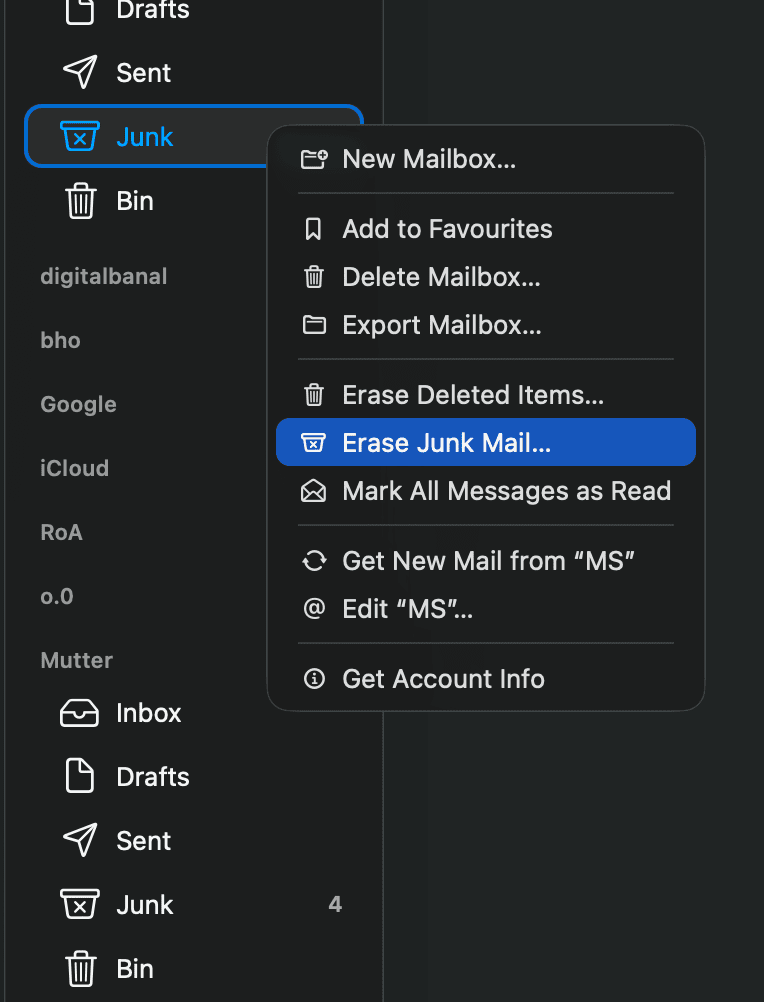Open the upper Drafts mailbox

click(x=194, y=11)
